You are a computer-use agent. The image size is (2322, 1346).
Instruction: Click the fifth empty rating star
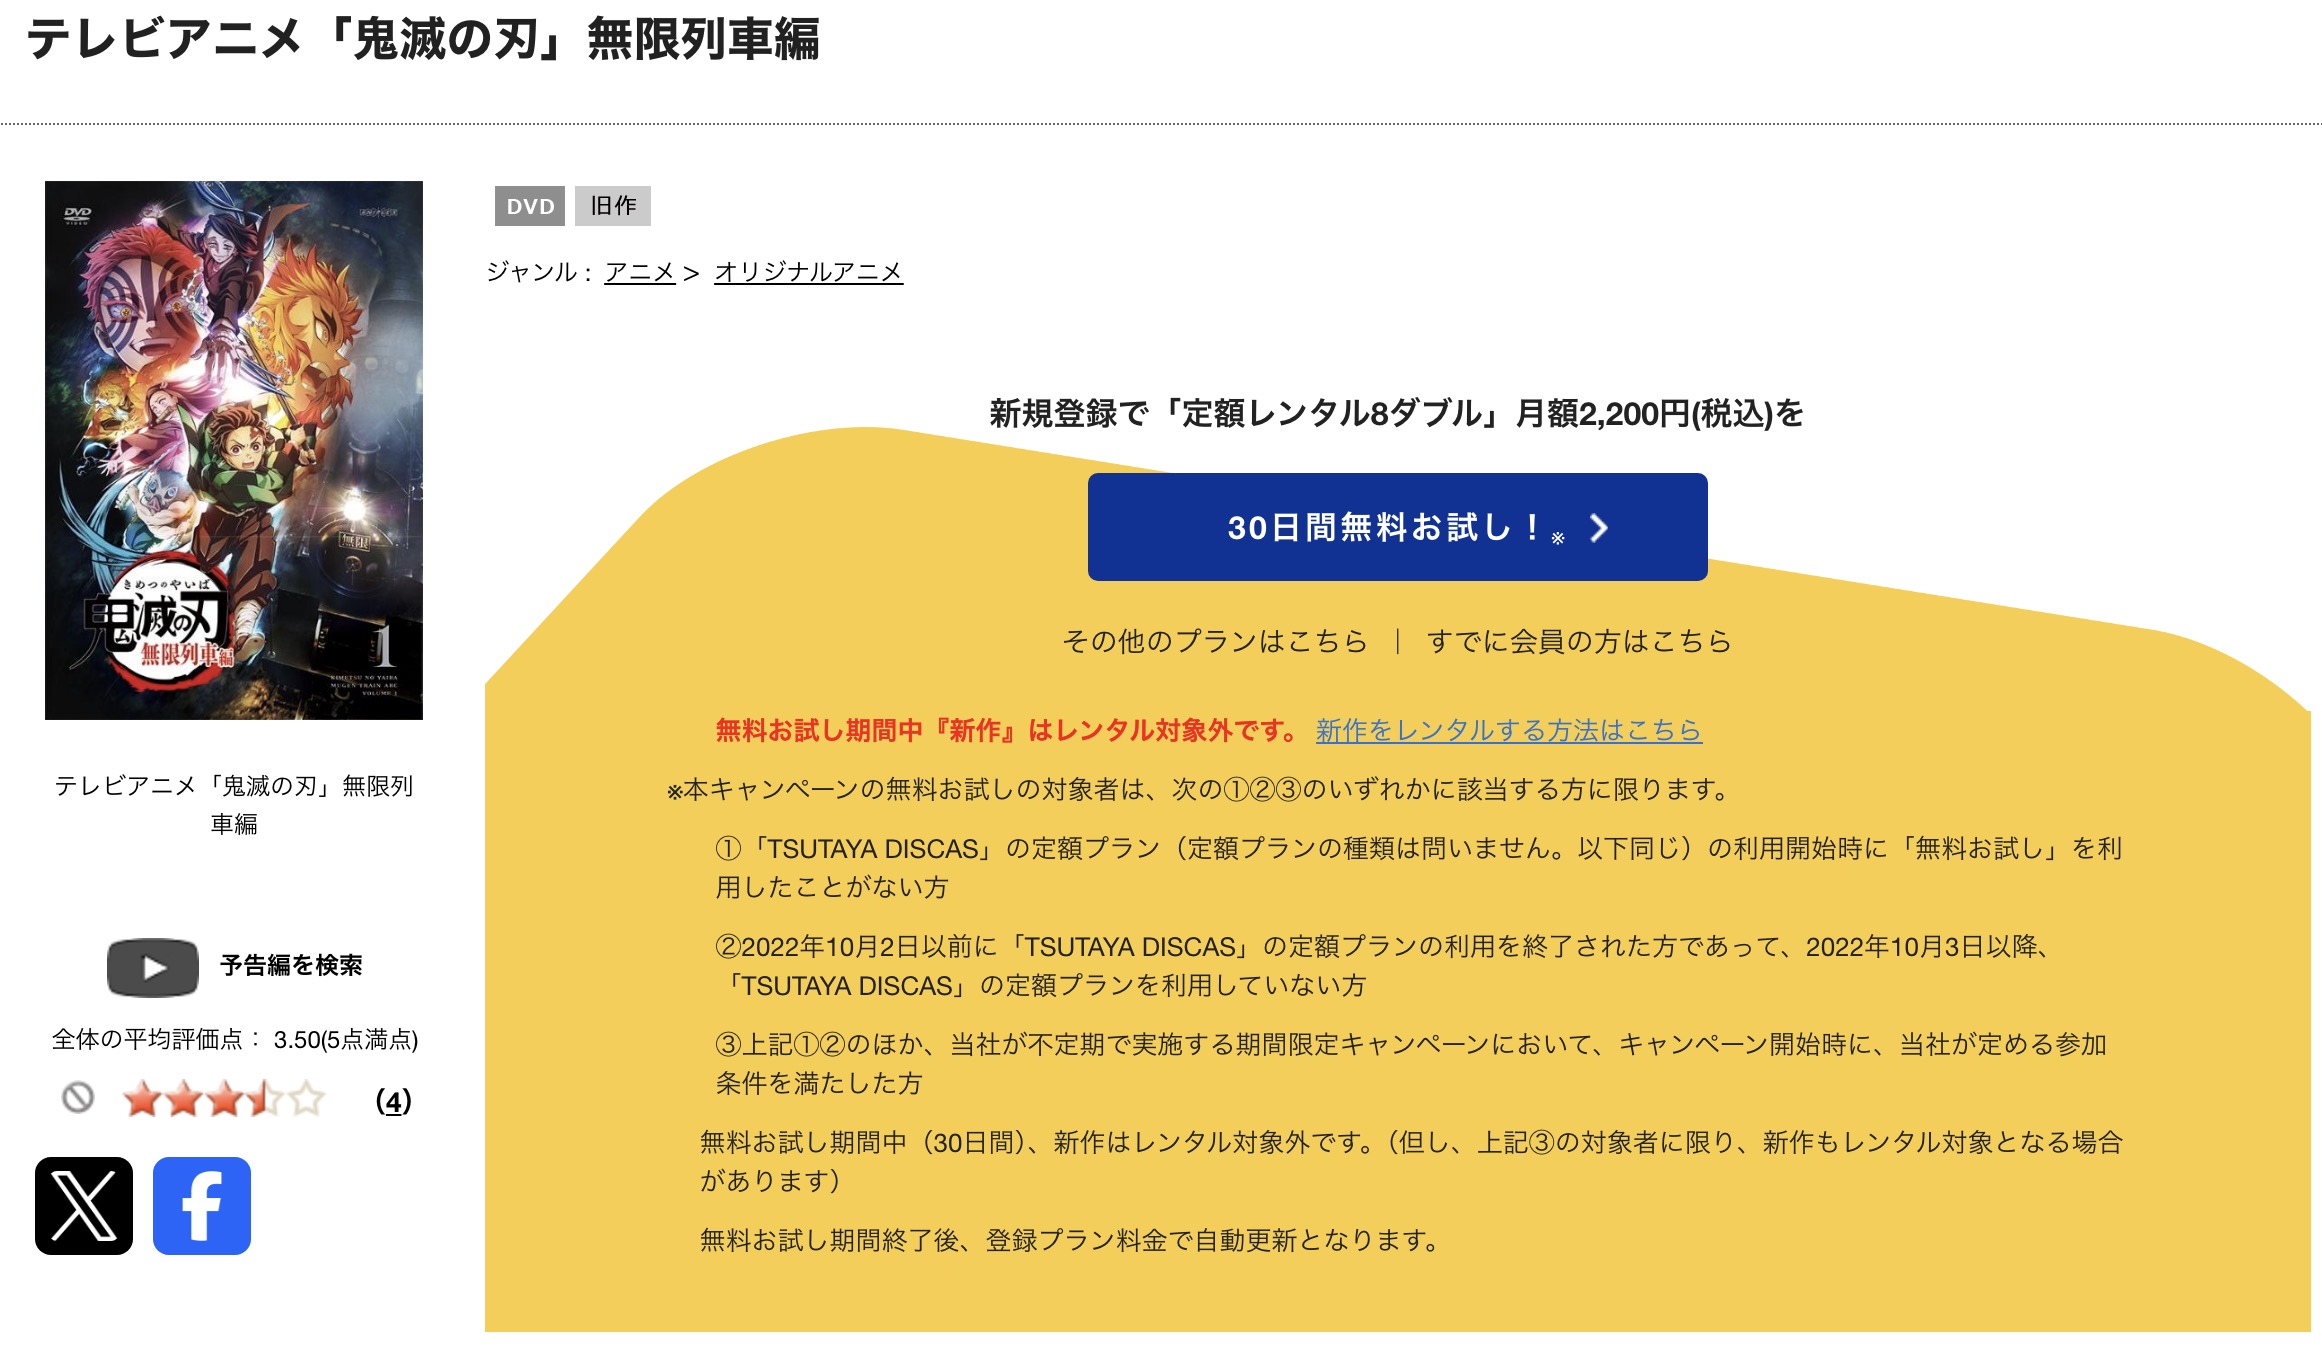[306, 1099]
